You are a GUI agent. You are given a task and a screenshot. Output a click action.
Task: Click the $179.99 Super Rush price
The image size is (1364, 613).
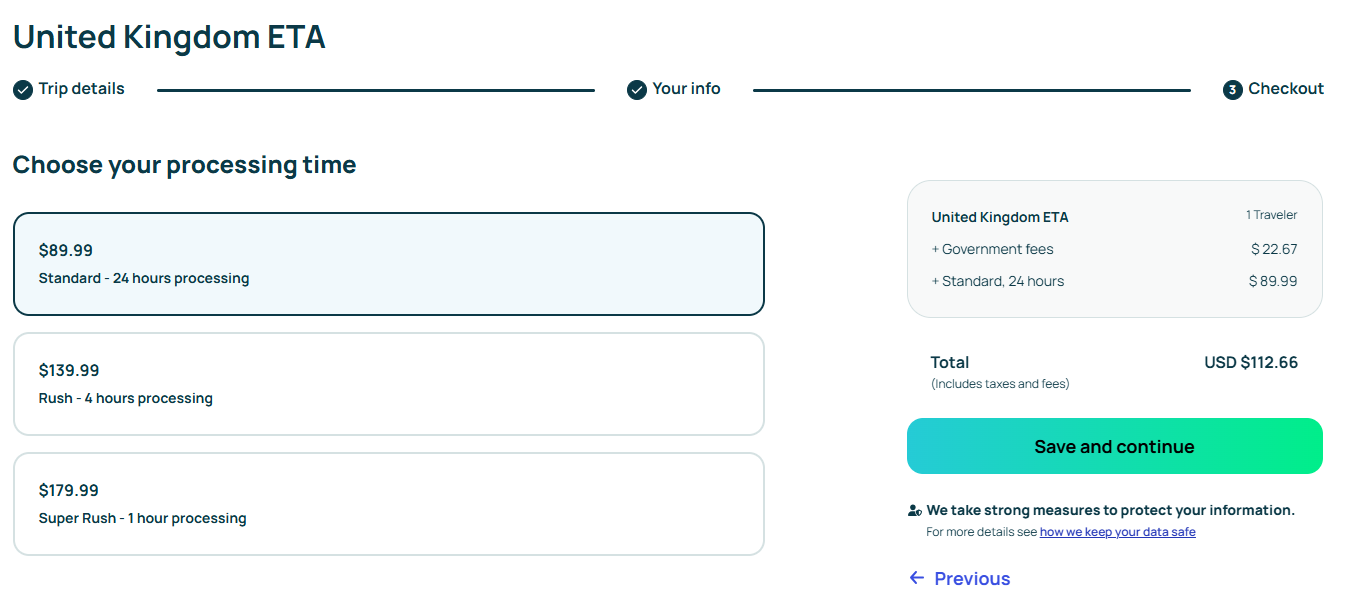pyautogui.click(x=69, y=491)
